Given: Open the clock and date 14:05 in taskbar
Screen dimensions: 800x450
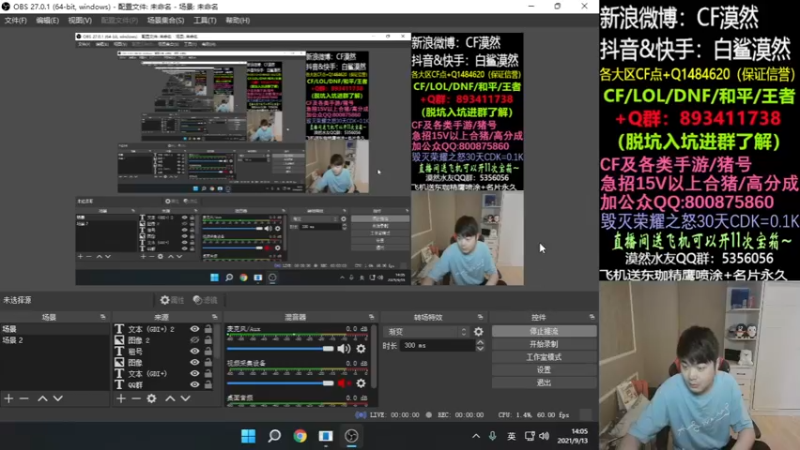Looking at the screenshot, I should pyautogui.click(x=572, y=436).
